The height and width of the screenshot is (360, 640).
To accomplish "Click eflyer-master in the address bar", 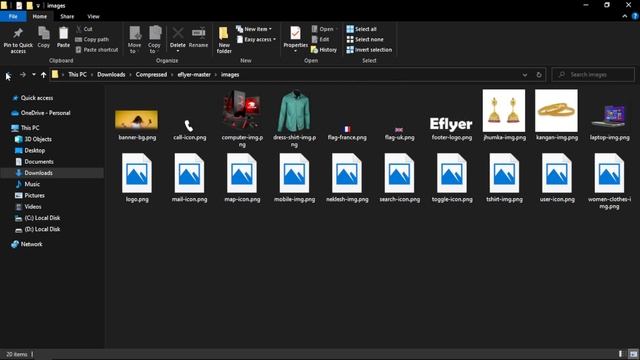I will (x=194, y=75).
